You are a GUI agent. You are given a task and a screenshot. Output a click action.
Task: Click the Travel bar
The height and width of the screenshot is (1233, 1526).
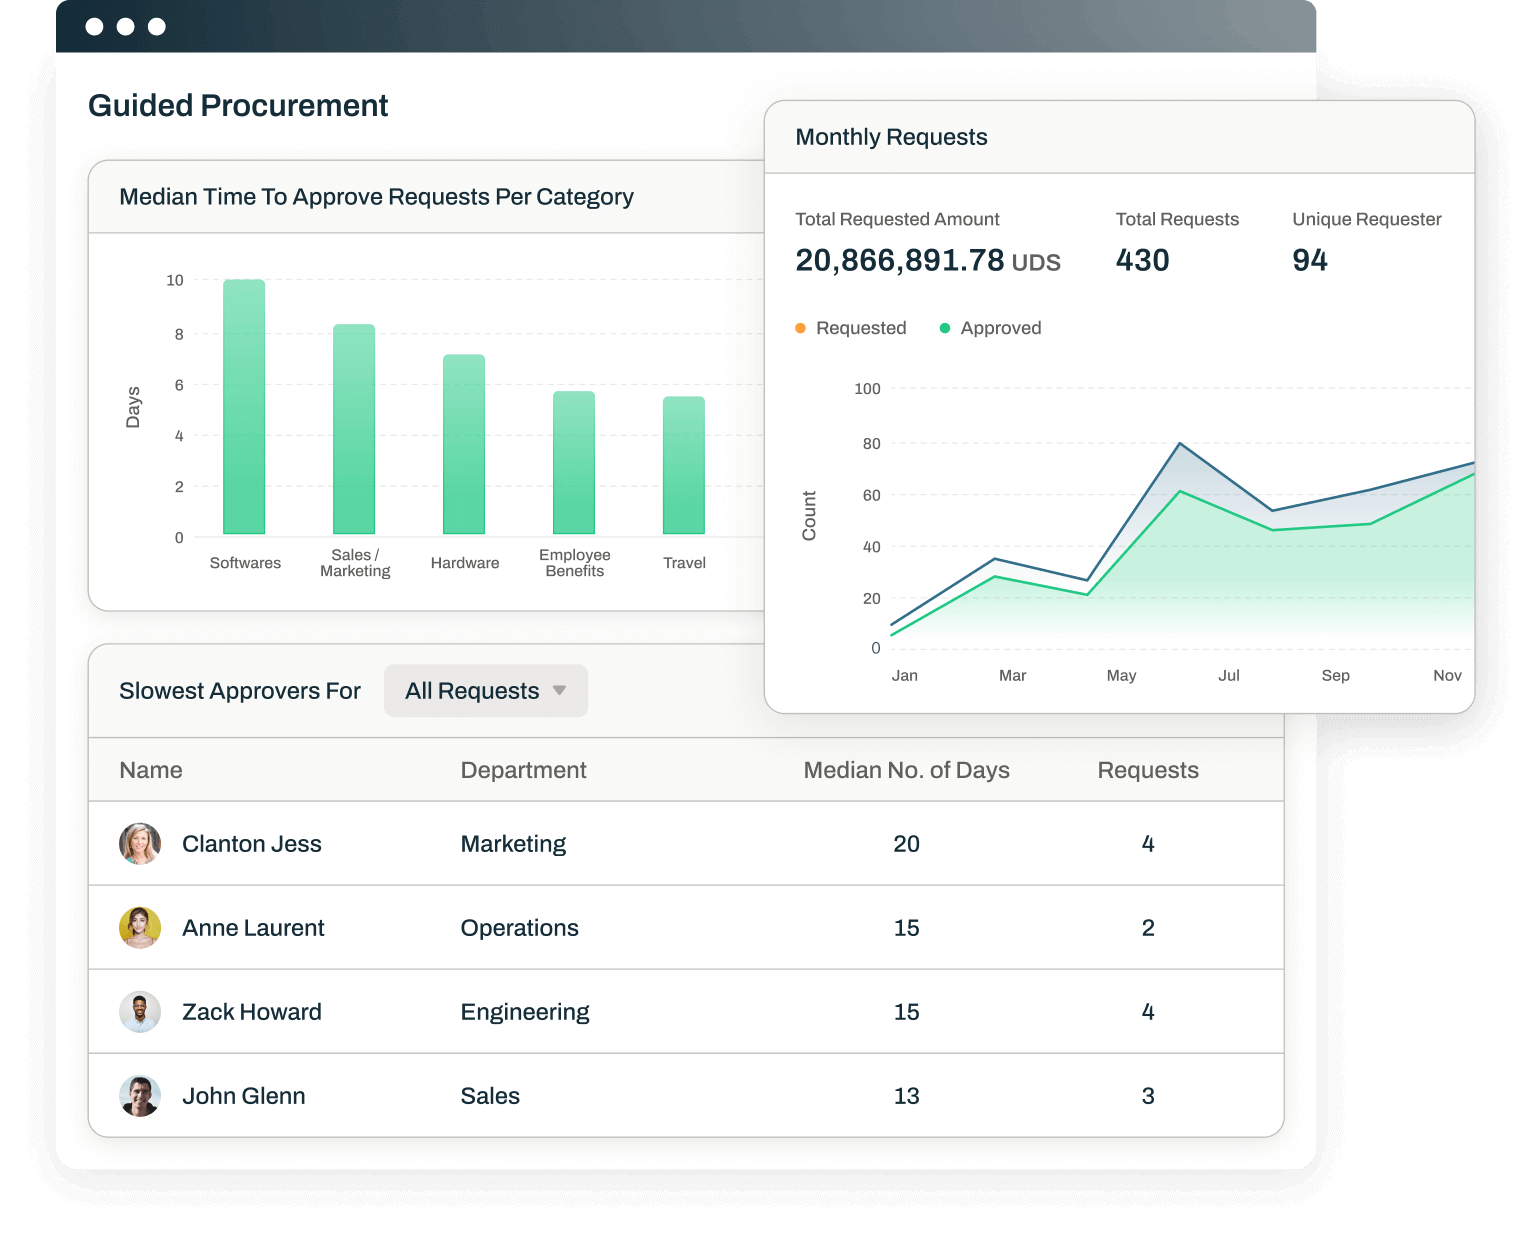pyautogui.click(x=684, y=465)
